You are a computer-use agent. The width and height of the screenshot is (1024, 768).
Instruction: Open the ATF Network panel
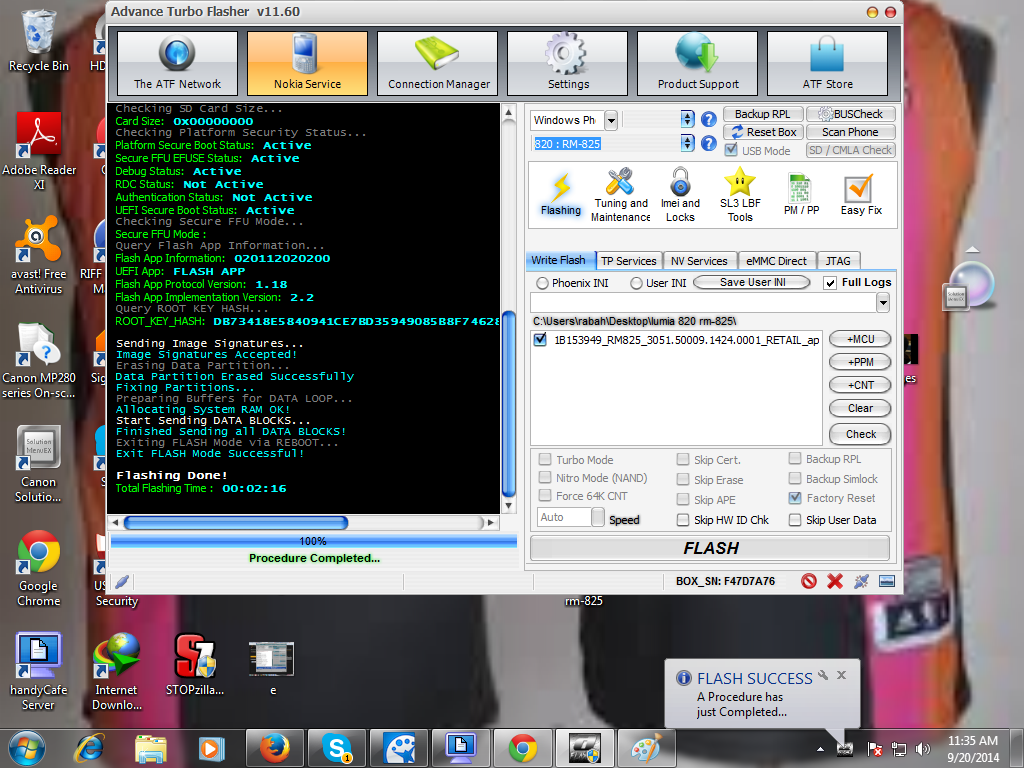(x=178, y=63)
